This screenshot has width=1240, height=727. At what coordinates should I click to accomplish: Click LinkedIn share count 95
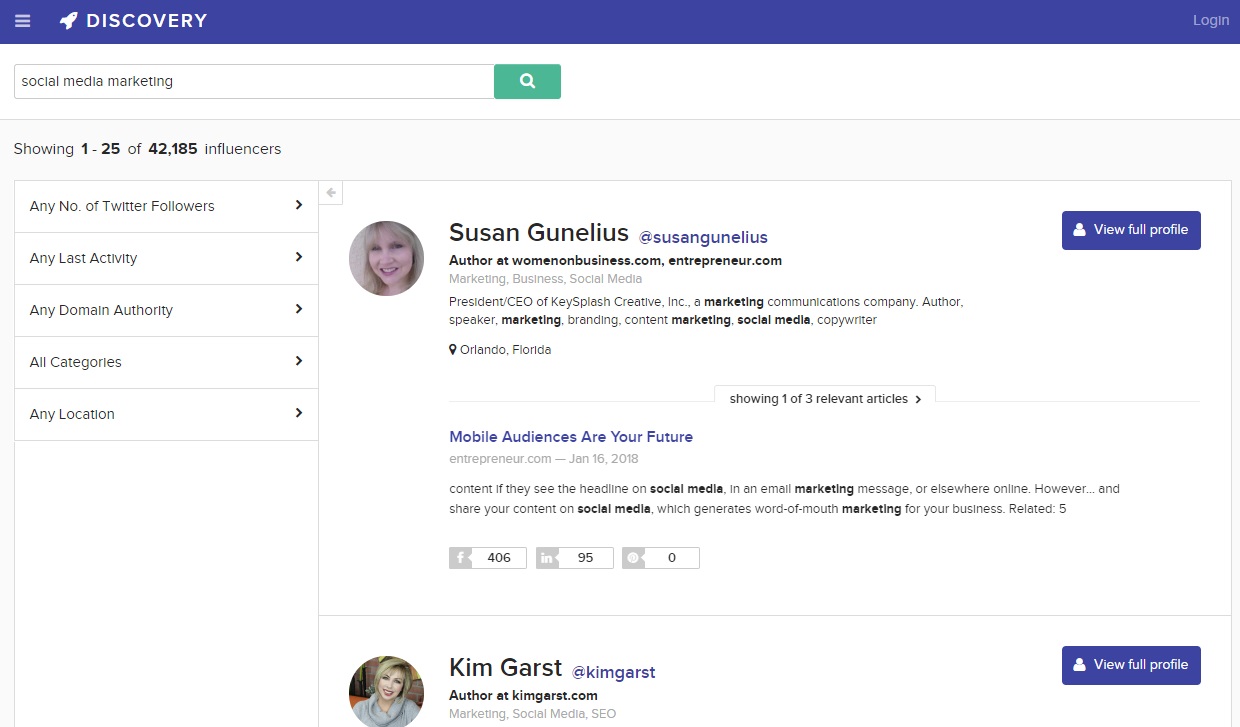pyautogui.click(x=575, y=558)
